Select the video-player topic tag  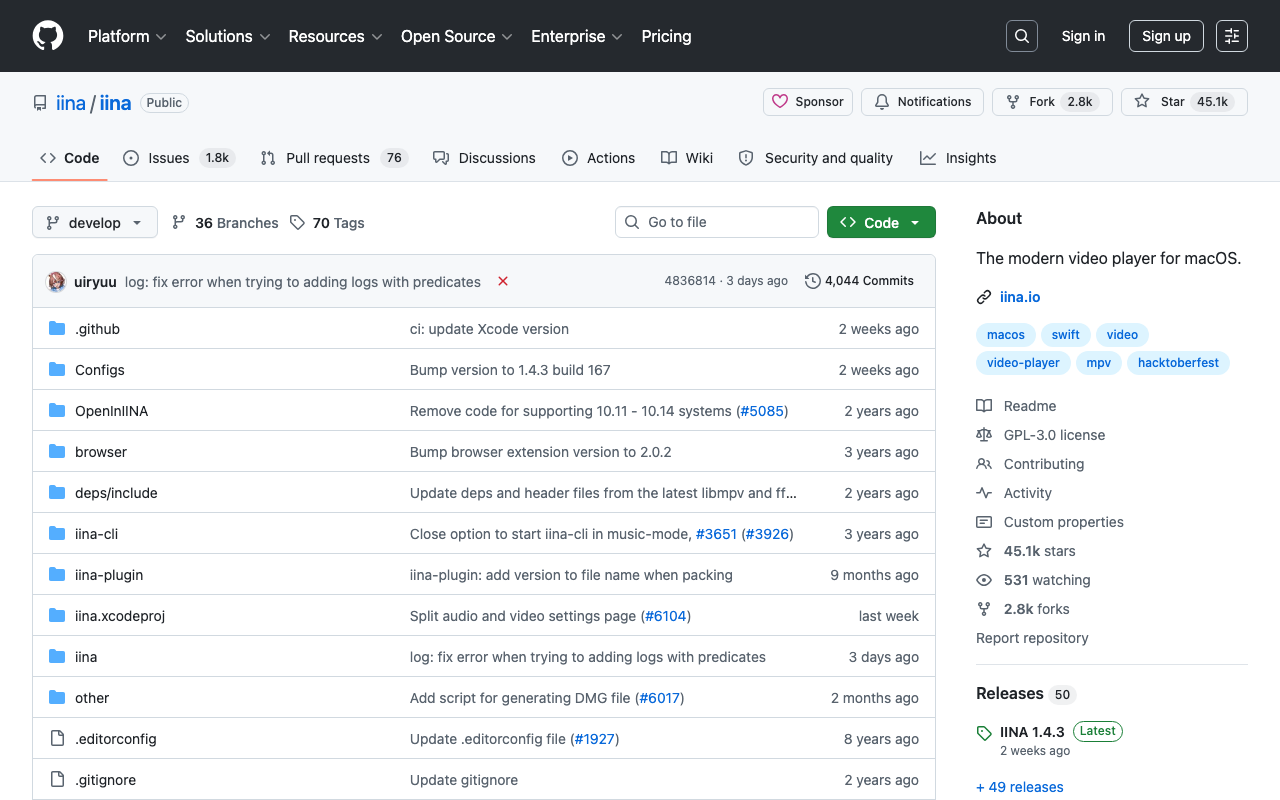click(x=1023, y=363)
